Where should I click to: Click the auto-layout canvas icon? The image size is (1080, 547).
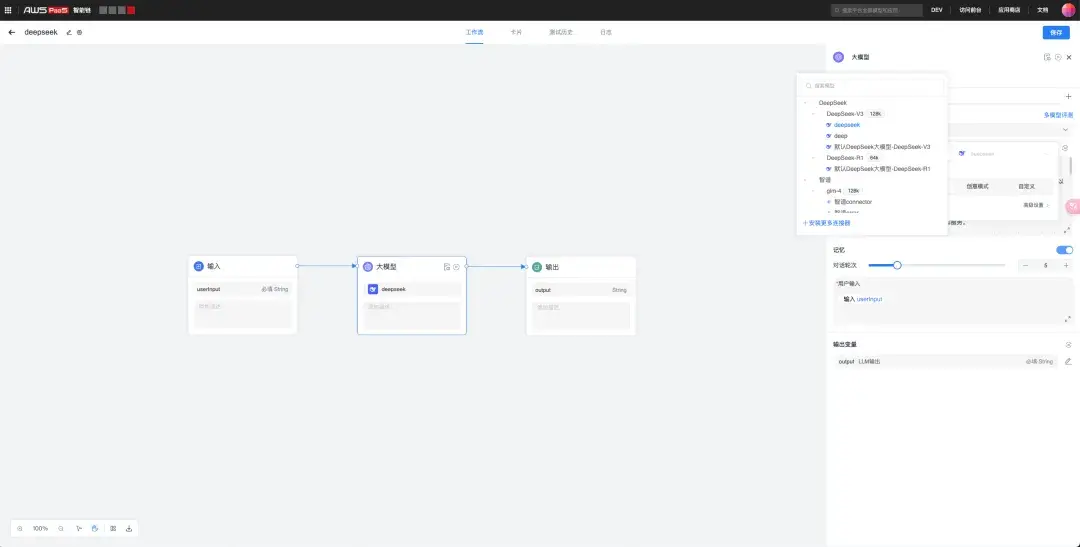pyautogui.click(x=113, y=528)
